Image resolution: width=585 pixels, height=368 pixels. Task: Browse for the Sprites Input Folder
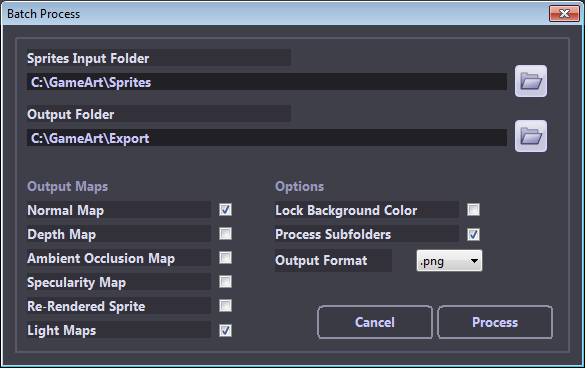(x=531, y=81)
